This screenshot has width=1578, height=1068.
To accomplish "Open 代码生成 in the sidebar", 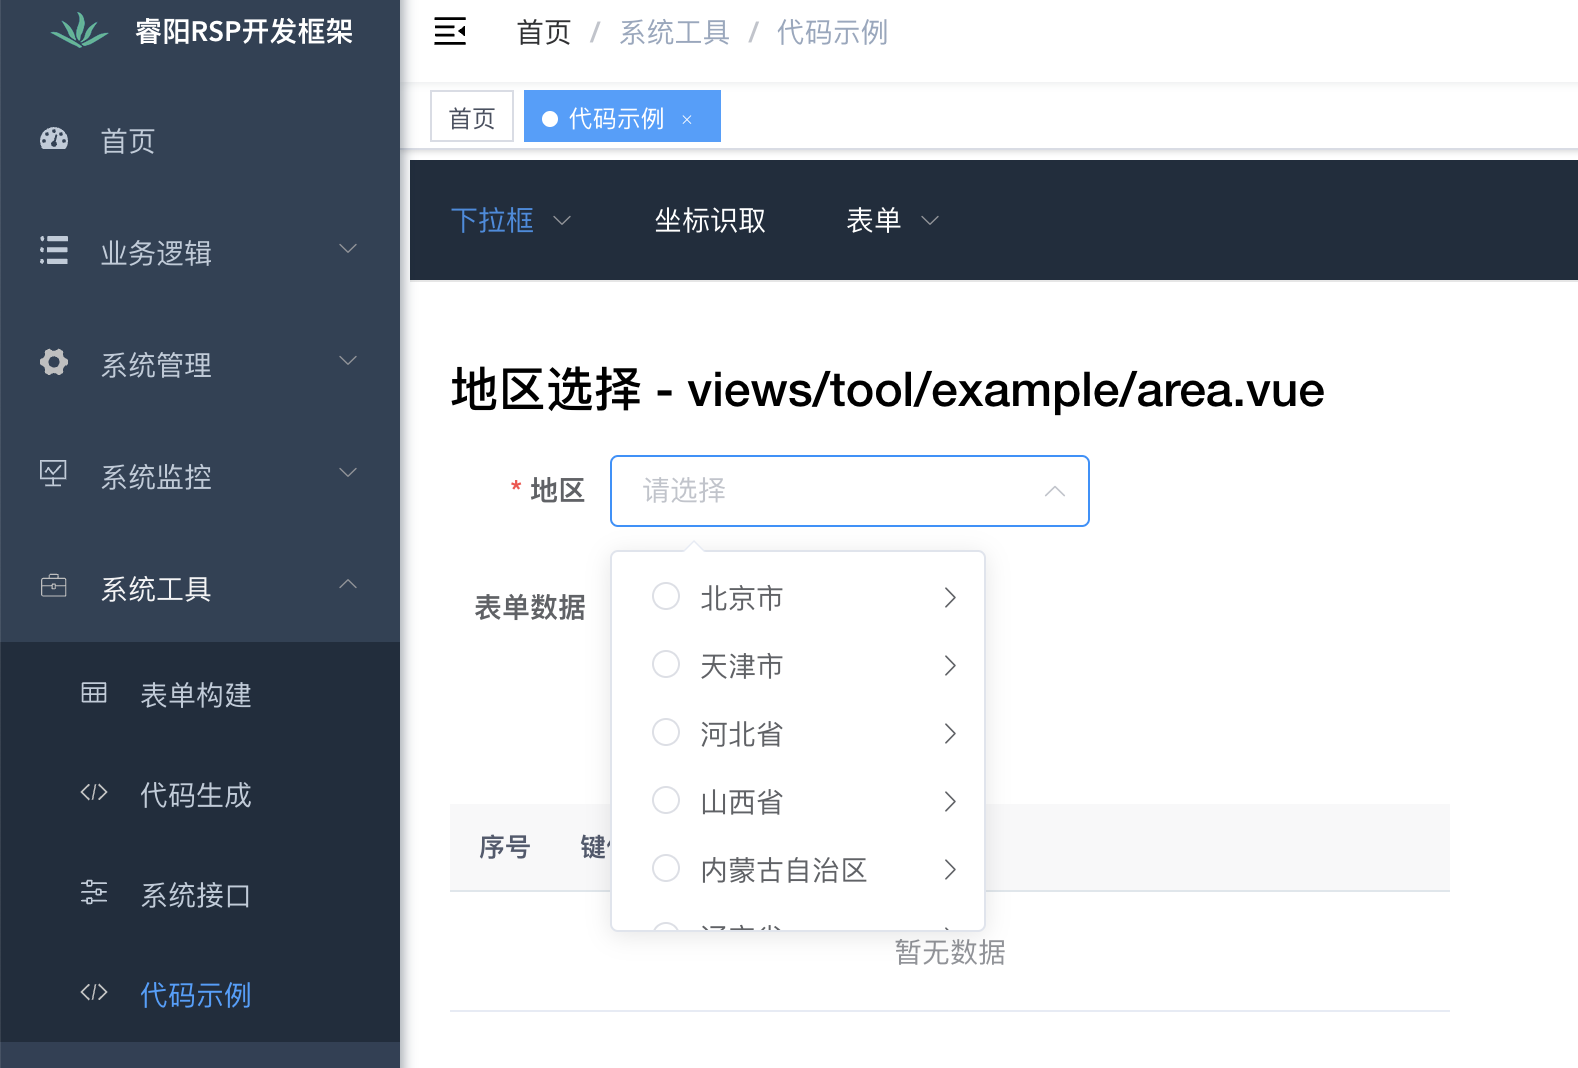I will click(x=196, y=795).
